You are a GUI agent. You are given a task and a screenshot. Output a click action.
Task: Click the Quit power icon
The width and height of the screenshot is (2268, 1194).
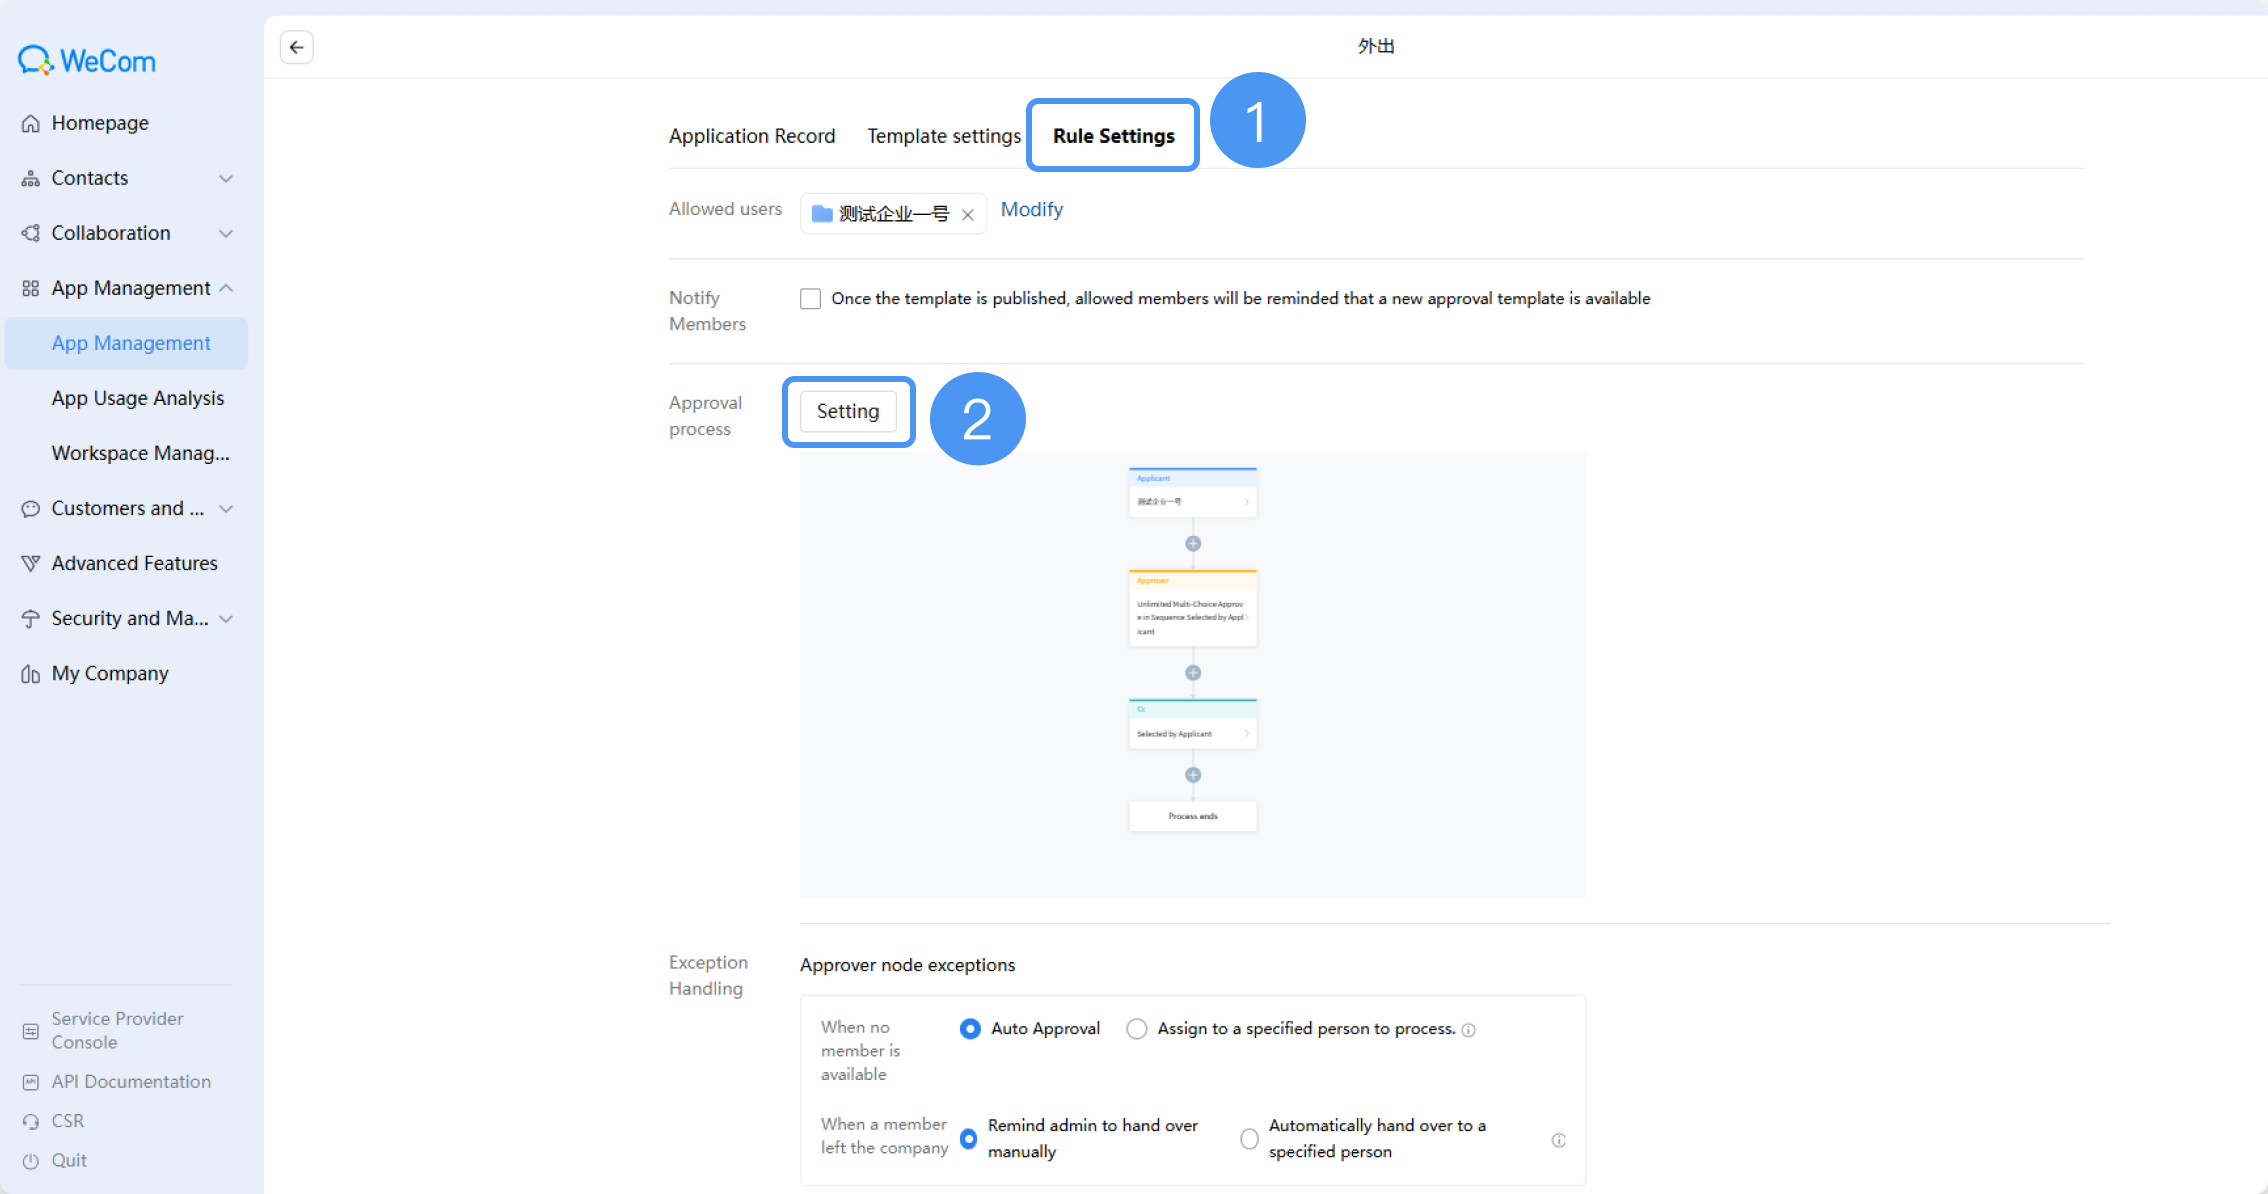(x=31, y=1161)
